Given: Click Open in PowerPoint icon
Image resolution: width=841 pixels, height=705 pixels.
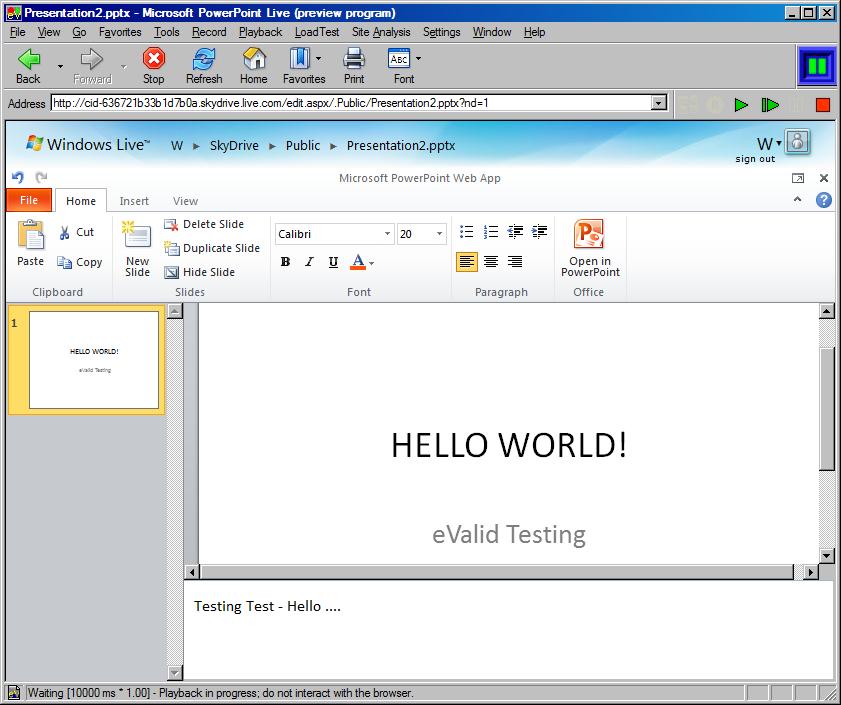Looking at the screenshot, I should click(589, 234).
